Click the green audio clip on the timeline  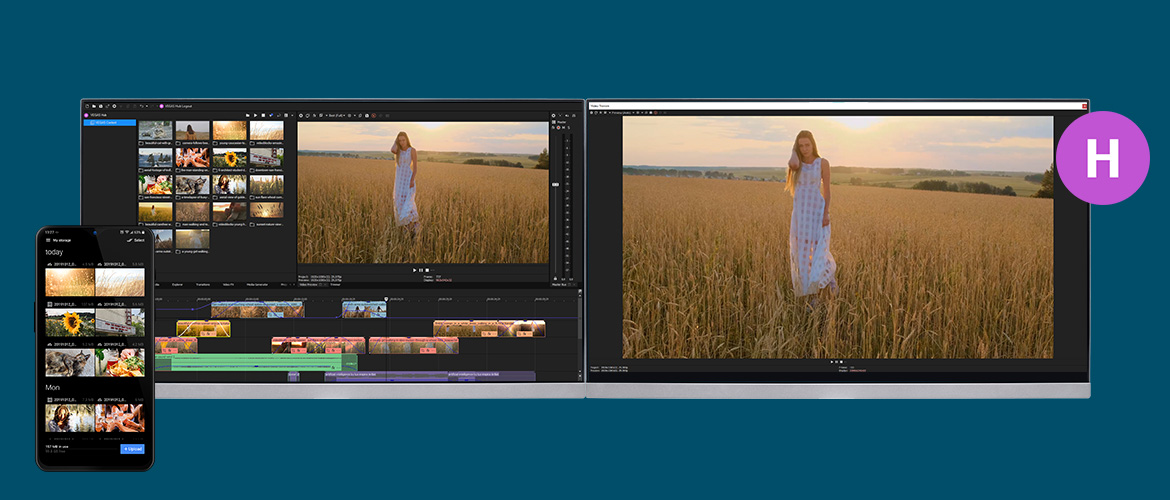[x=255, y=362]
